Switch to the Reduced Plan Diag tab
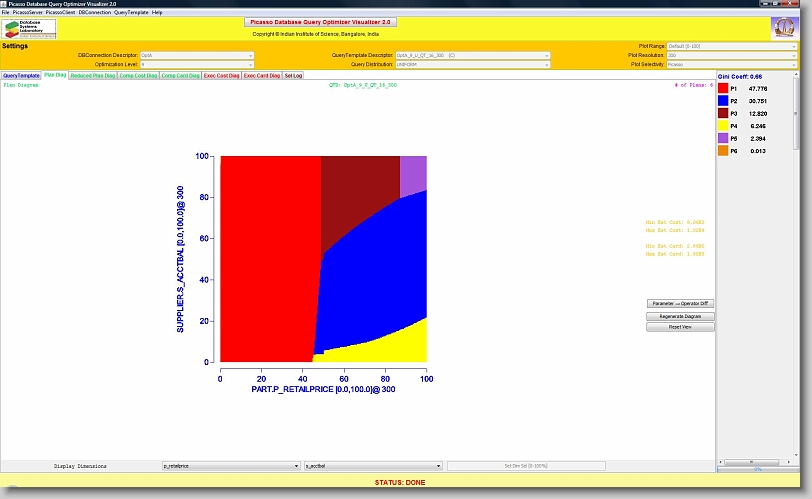 click(93, 75)
